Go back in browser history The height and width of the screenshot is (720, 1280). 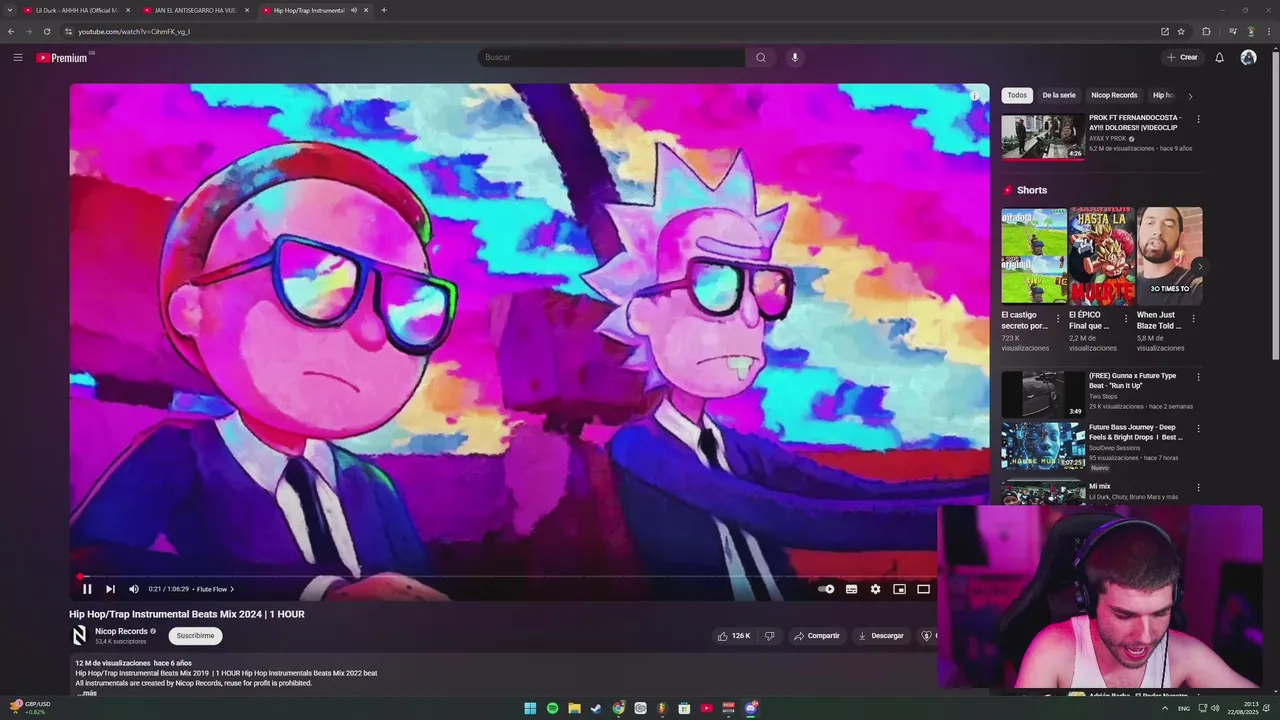pos(11,31)
